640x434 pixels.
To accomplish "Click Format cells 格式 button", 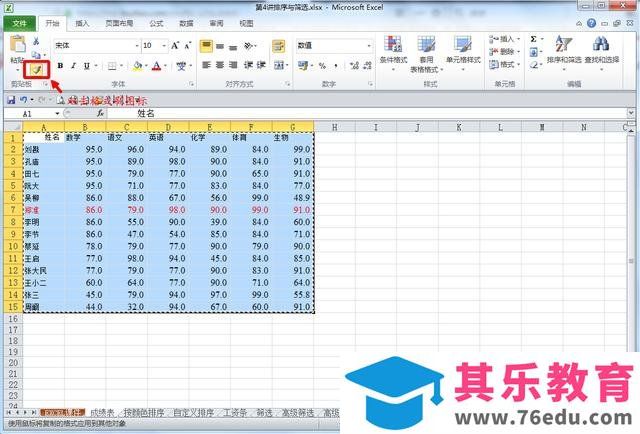I will tap(504, 65).
